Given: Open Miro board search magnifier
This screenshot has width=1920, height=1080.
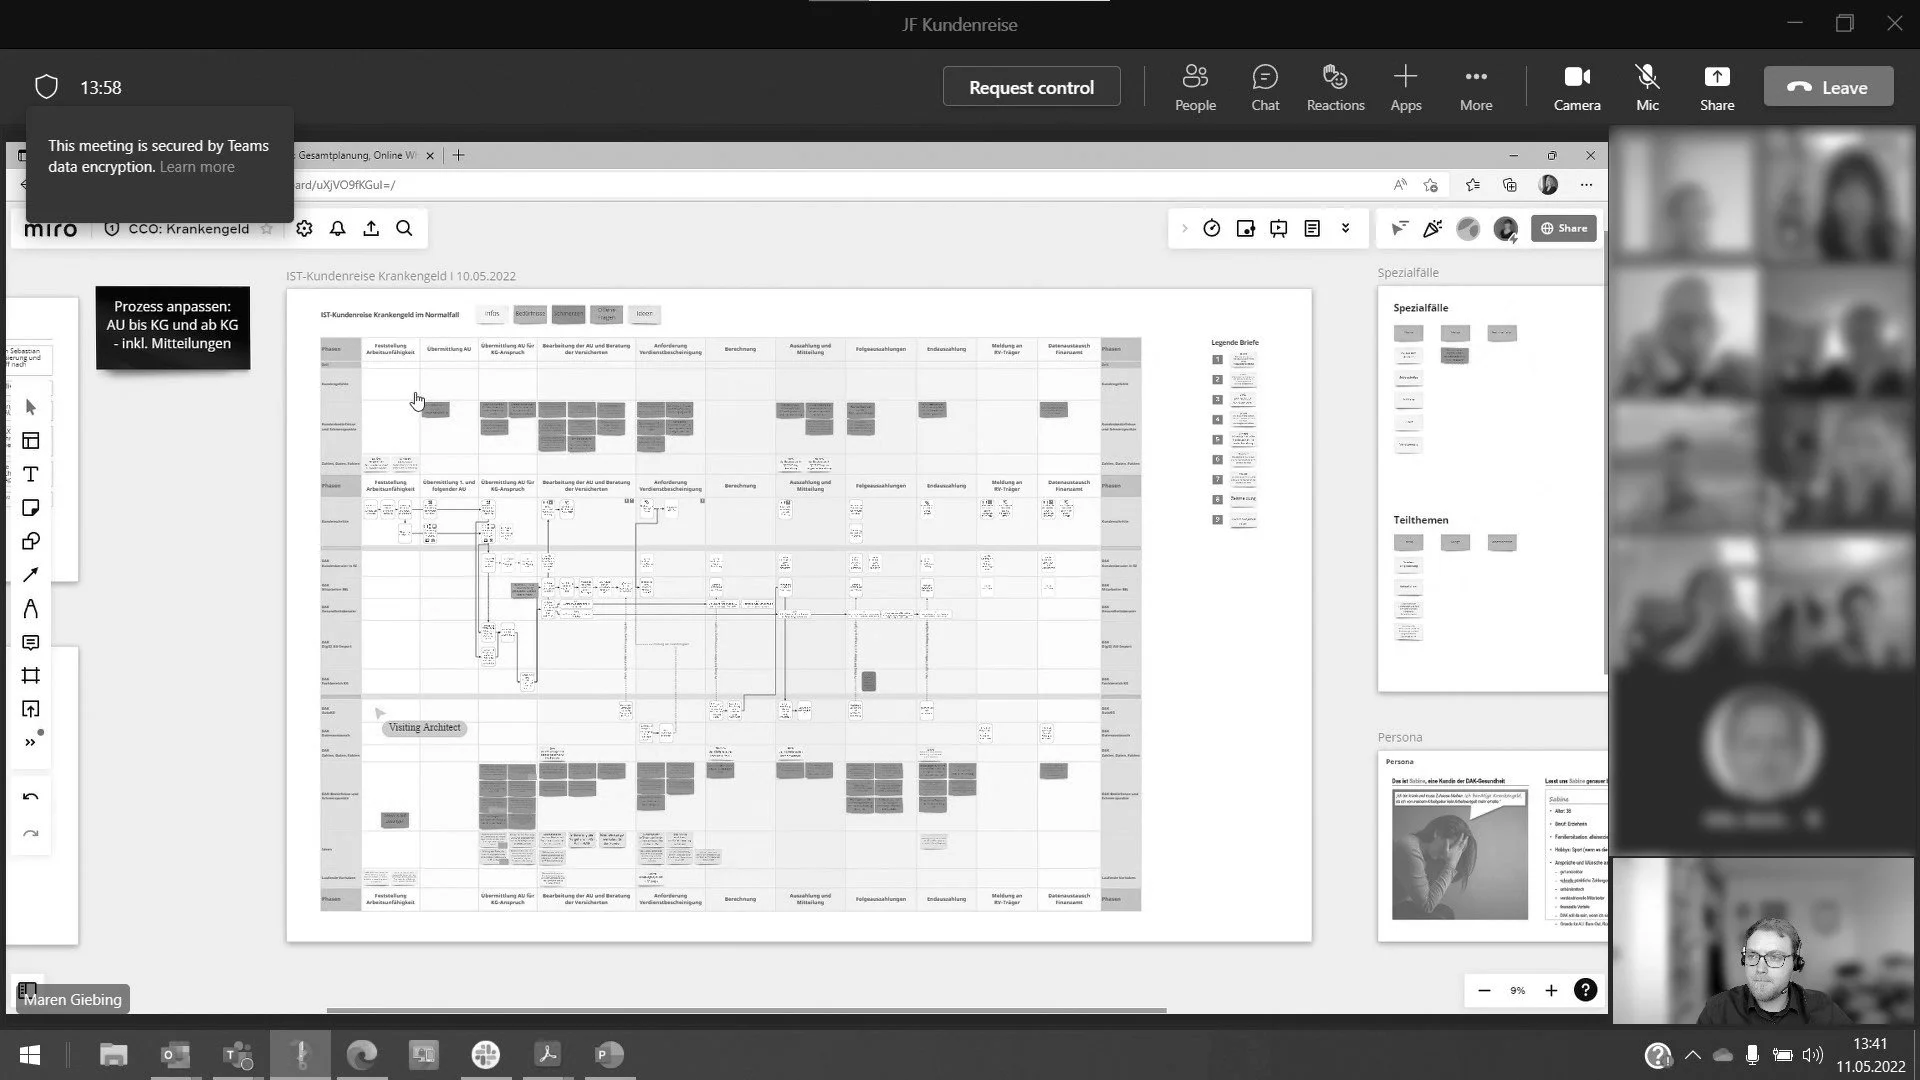Looking at the screenshot, I should click(x=404, y=229).
